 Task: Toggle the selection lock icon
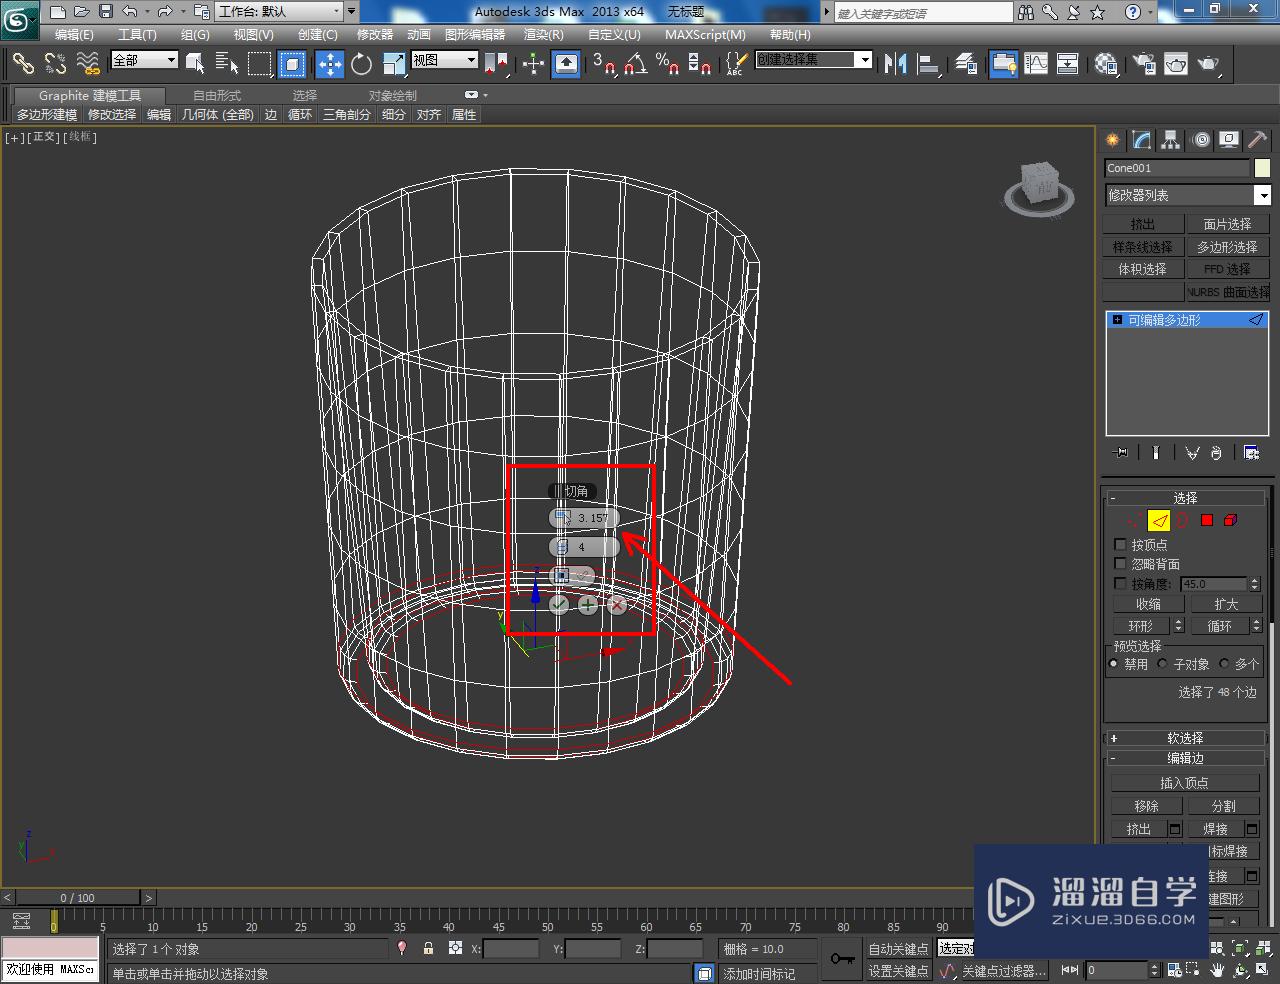[428, 948]
